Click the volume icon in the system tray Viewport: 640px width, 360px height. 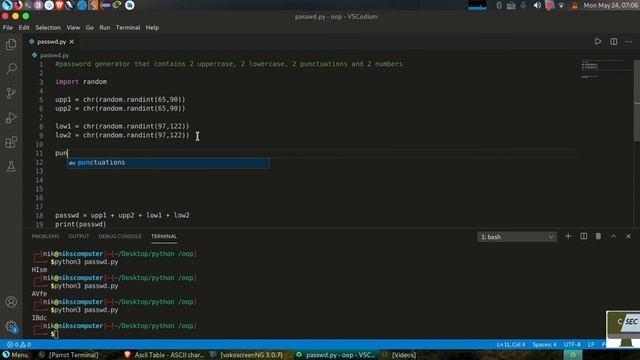click(537, 5)
